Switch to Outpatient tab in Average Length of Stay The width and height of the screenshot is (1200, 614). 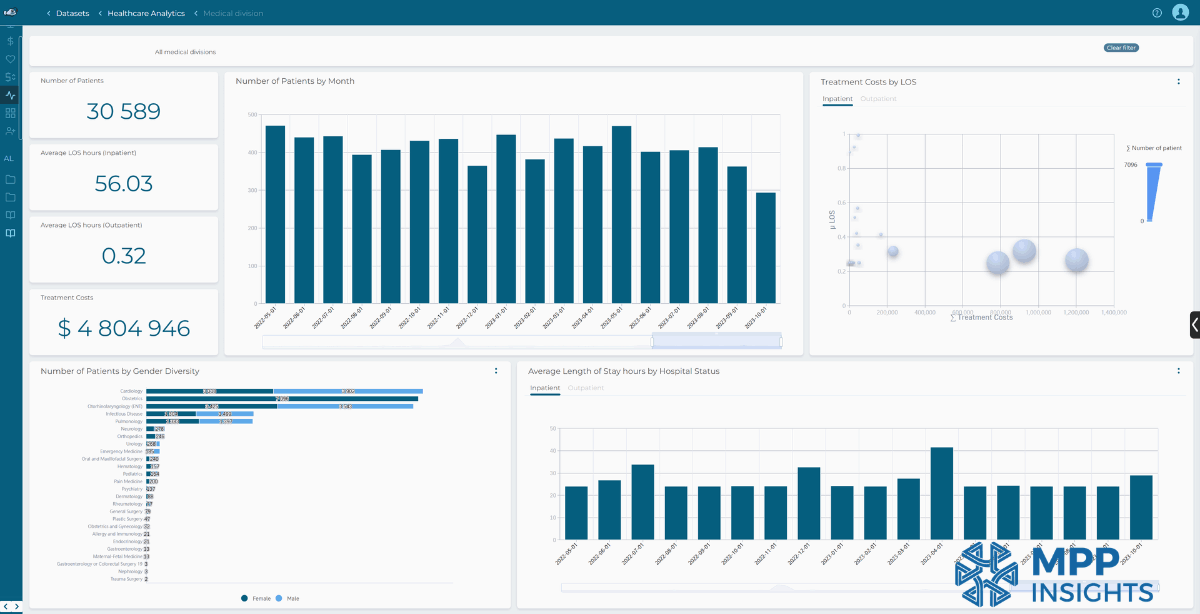[x=585, y=388]
